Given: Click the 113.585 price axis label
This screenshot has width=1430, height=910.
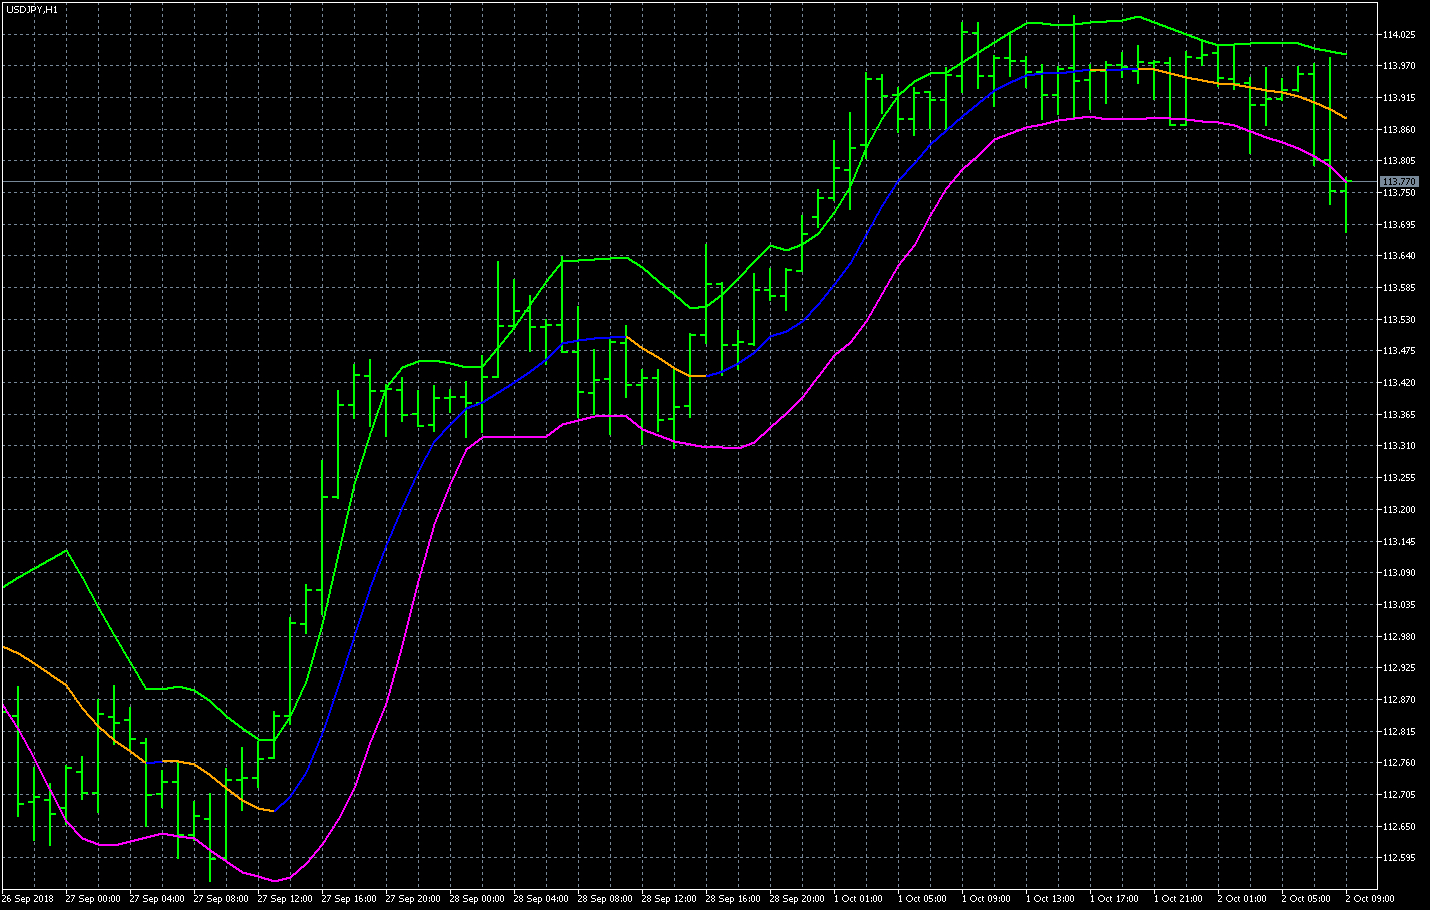Looking at the screenshot, I should click(1399, 288).
